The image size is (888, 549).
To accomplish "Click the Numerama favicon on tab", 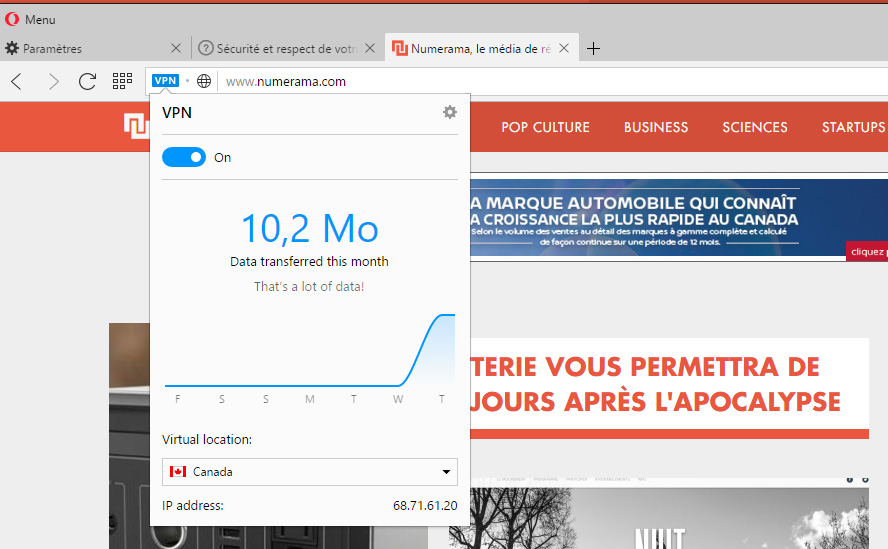I will tap(400, 49).
